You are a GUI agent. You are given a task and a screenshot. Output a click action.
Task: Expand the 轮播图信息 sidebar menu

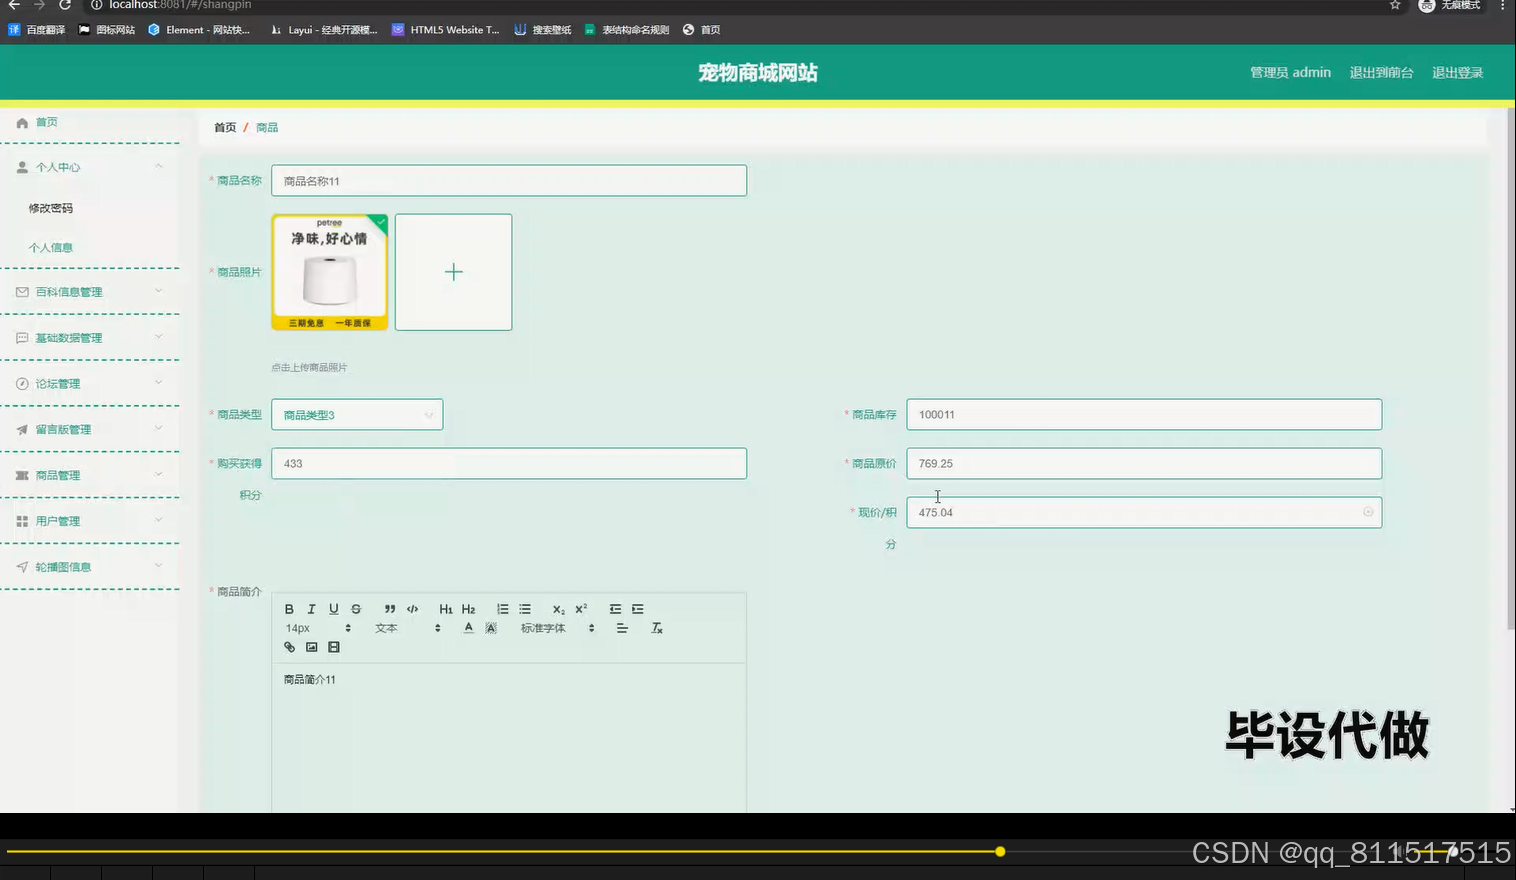(x=90, y=567)
